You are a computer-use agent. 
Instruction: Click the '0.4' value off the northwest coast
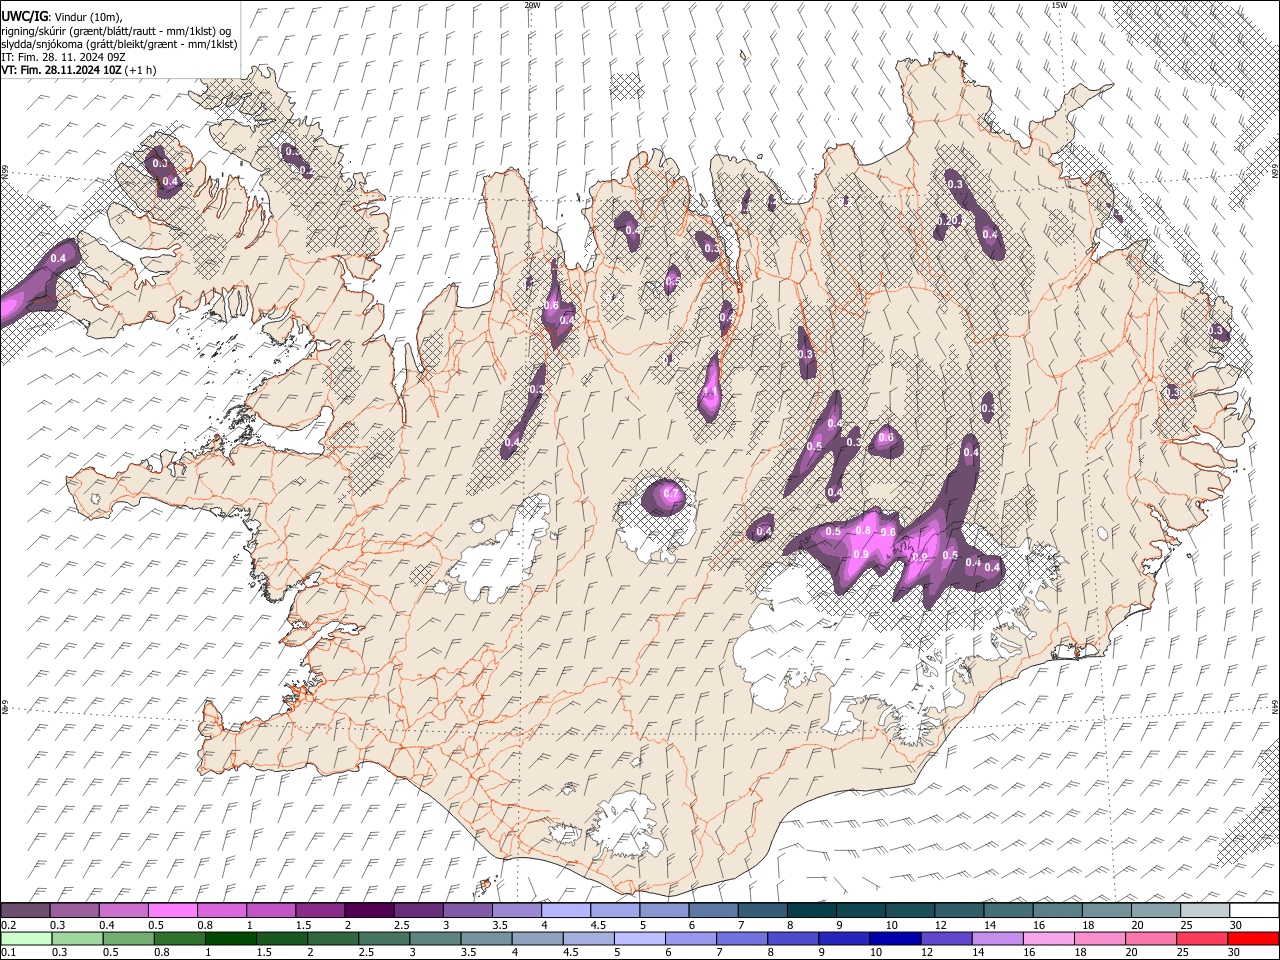(x=58, y=259)
